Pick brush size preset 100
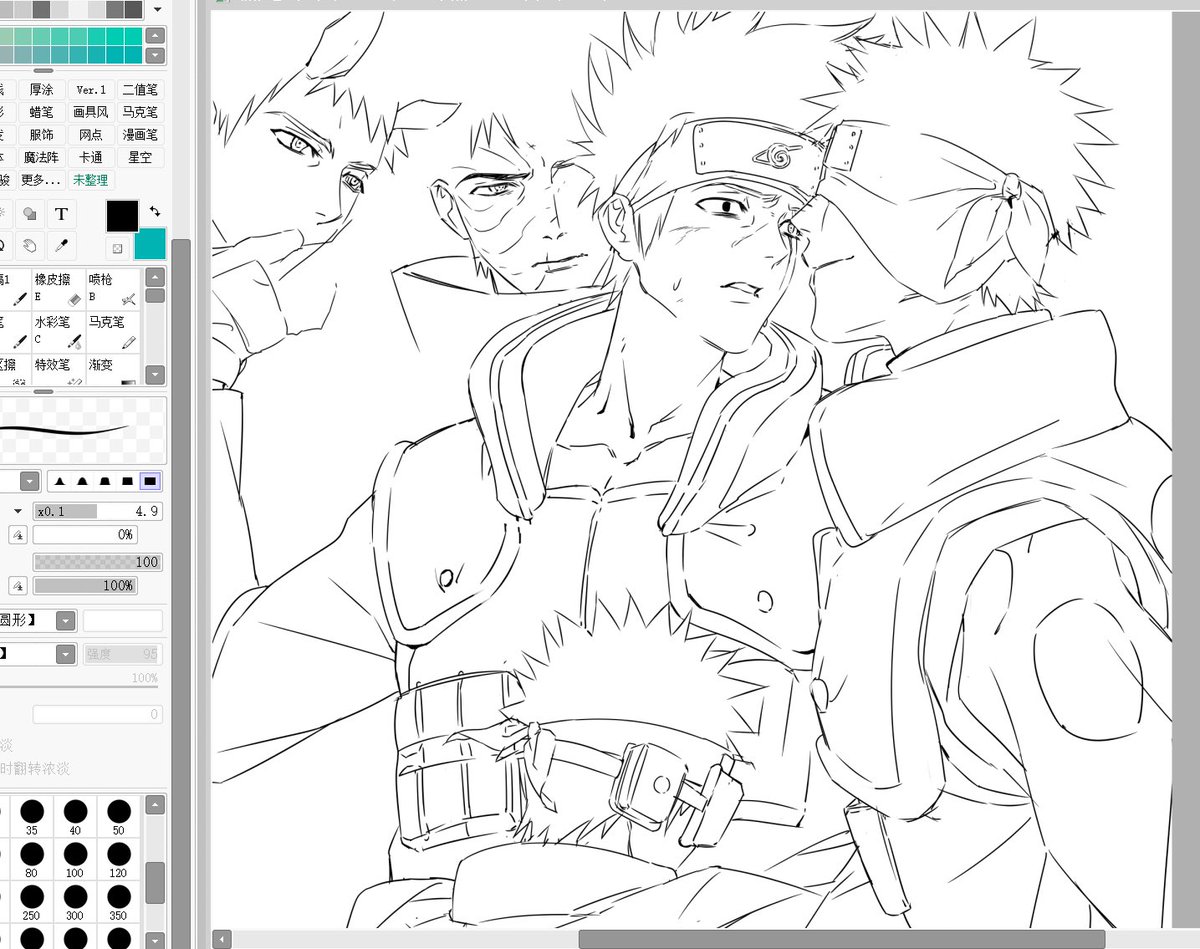 coord(75,858)
